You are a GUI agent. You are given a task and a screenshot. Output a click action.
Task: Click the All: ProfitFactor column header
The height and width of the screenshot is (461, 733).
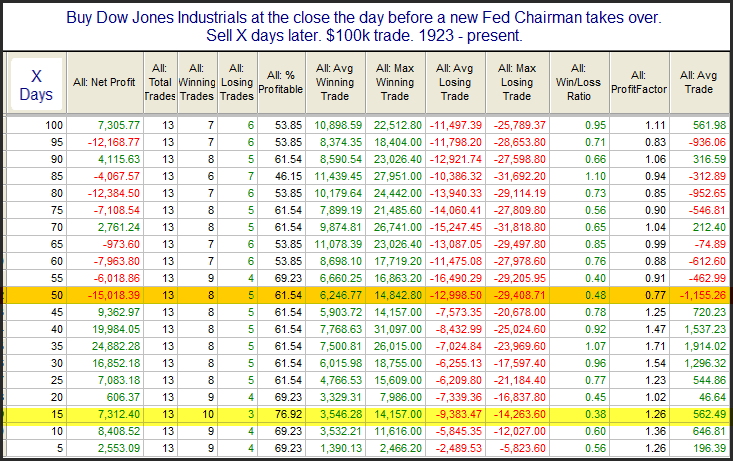pyautogui.click(x=639, y=82)
